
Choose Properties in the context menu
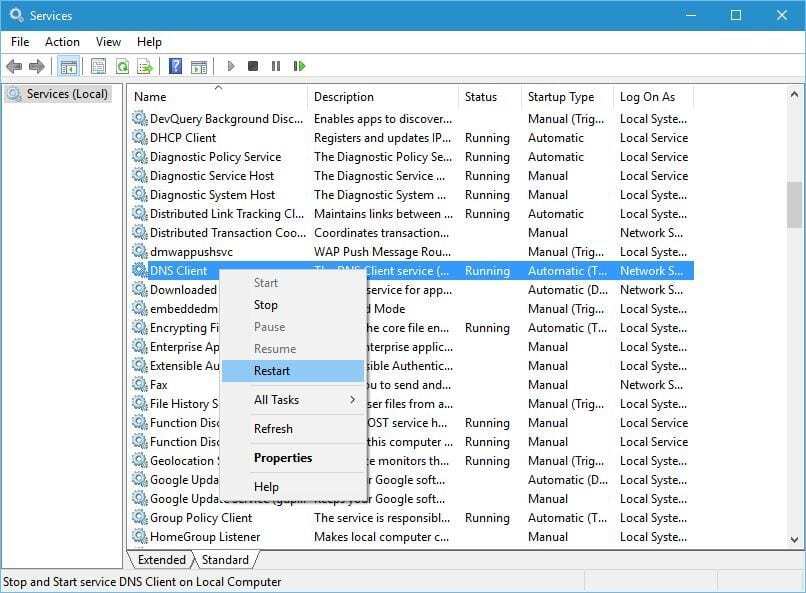click(293, 458)
